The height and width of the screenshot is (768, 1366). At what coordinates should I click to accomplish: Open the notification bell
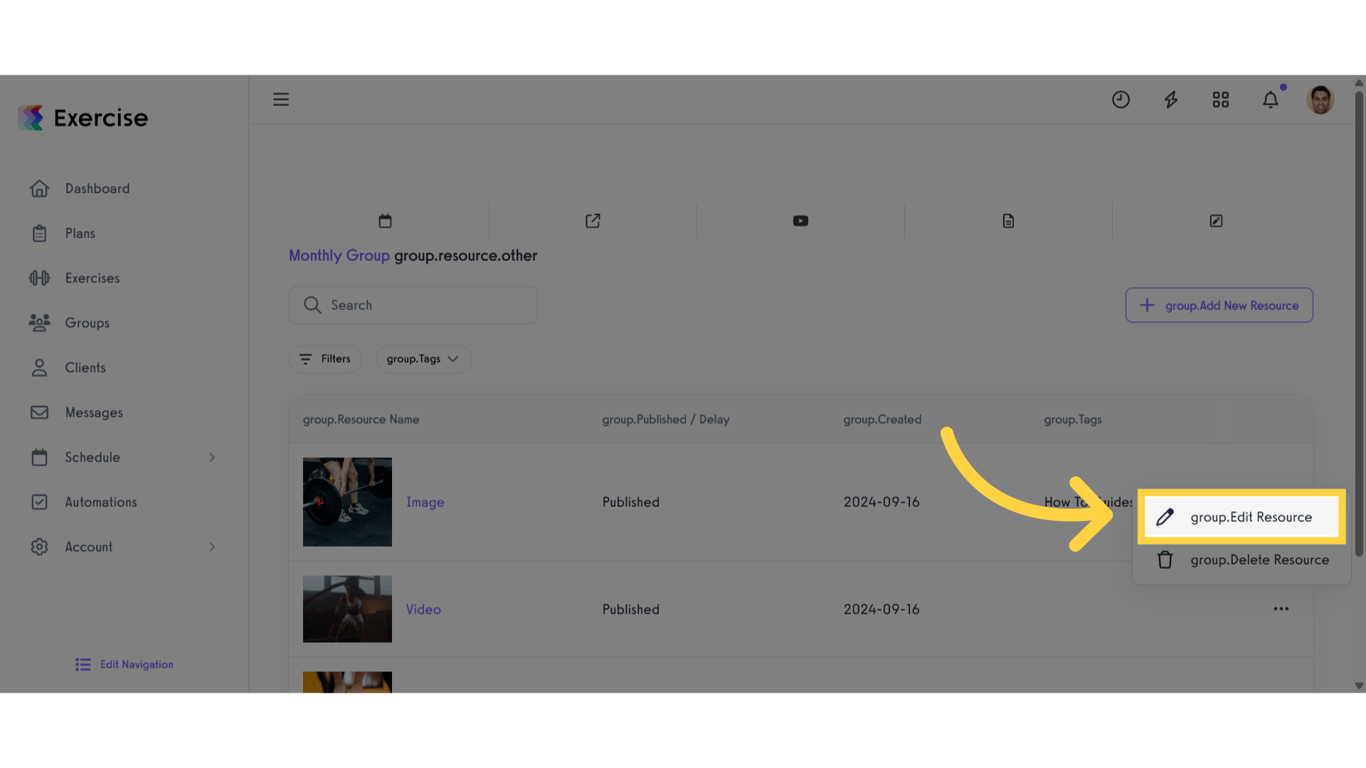tap(1270, 99)
